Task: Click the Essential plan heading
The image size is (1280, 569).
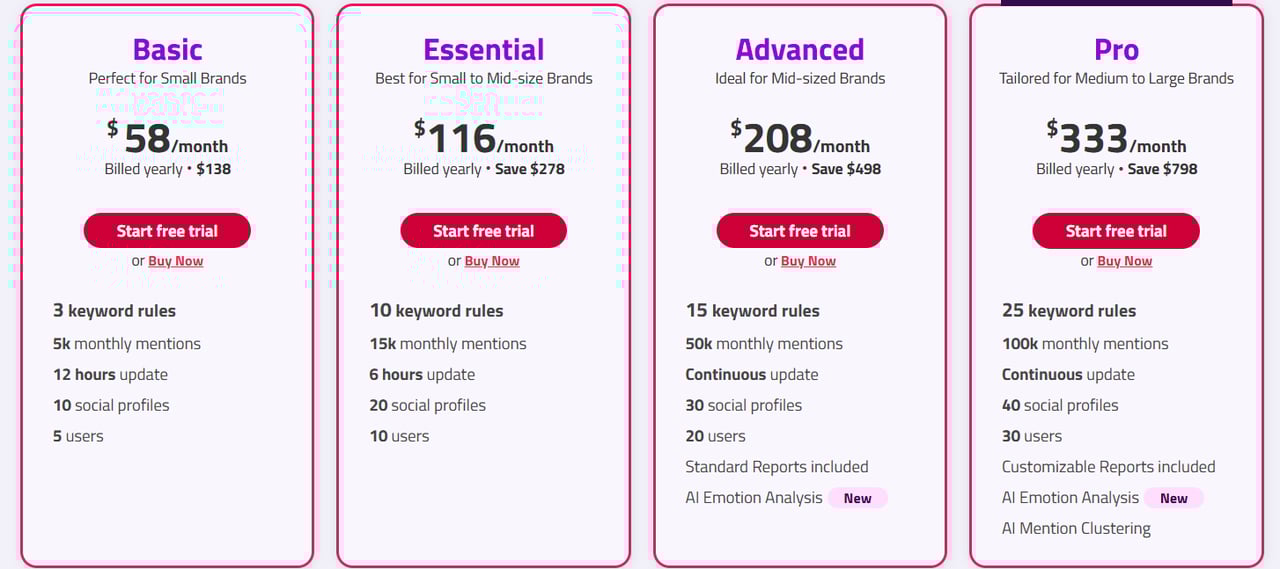Action: coord(483,49)
